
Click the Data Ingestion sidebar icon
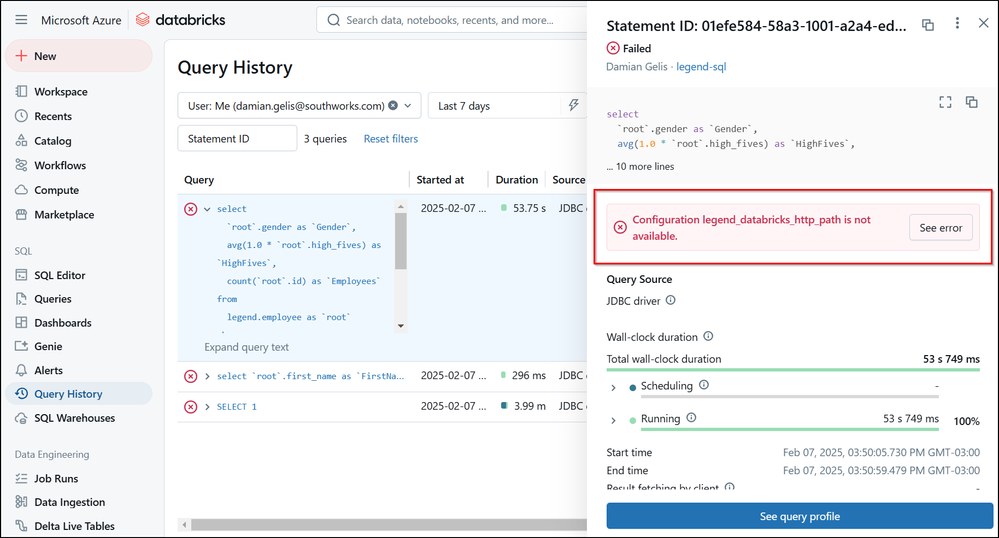22,502
